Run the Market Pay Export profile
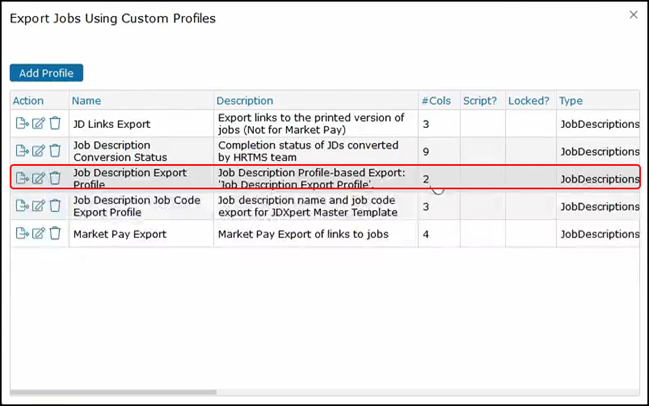This screenshot has height=406, width=649. pyautogui.click(x=22, y=234)
